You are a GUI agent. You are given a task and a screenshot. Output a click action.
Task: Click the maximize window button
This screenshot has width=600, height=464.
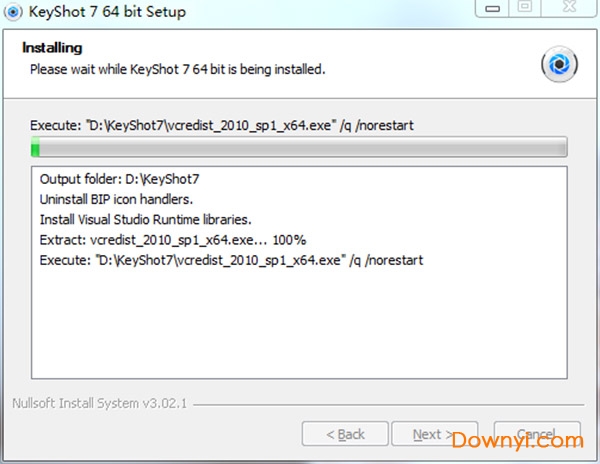tap(525, 8)
